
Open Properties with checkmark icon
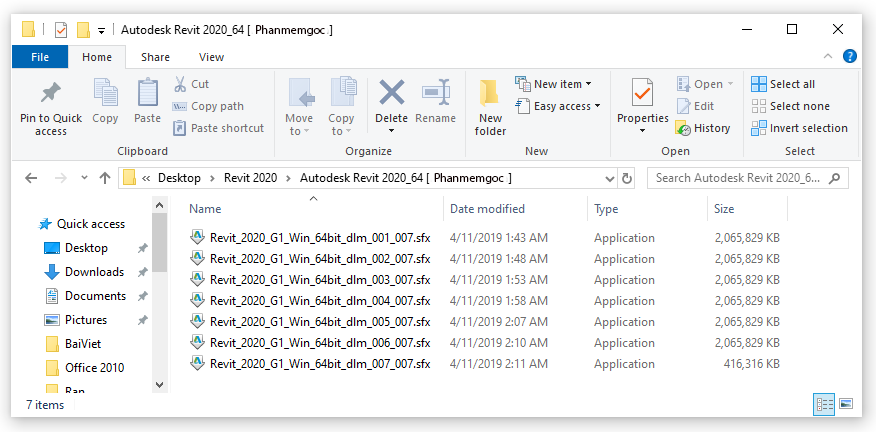(x=642, y=92)
